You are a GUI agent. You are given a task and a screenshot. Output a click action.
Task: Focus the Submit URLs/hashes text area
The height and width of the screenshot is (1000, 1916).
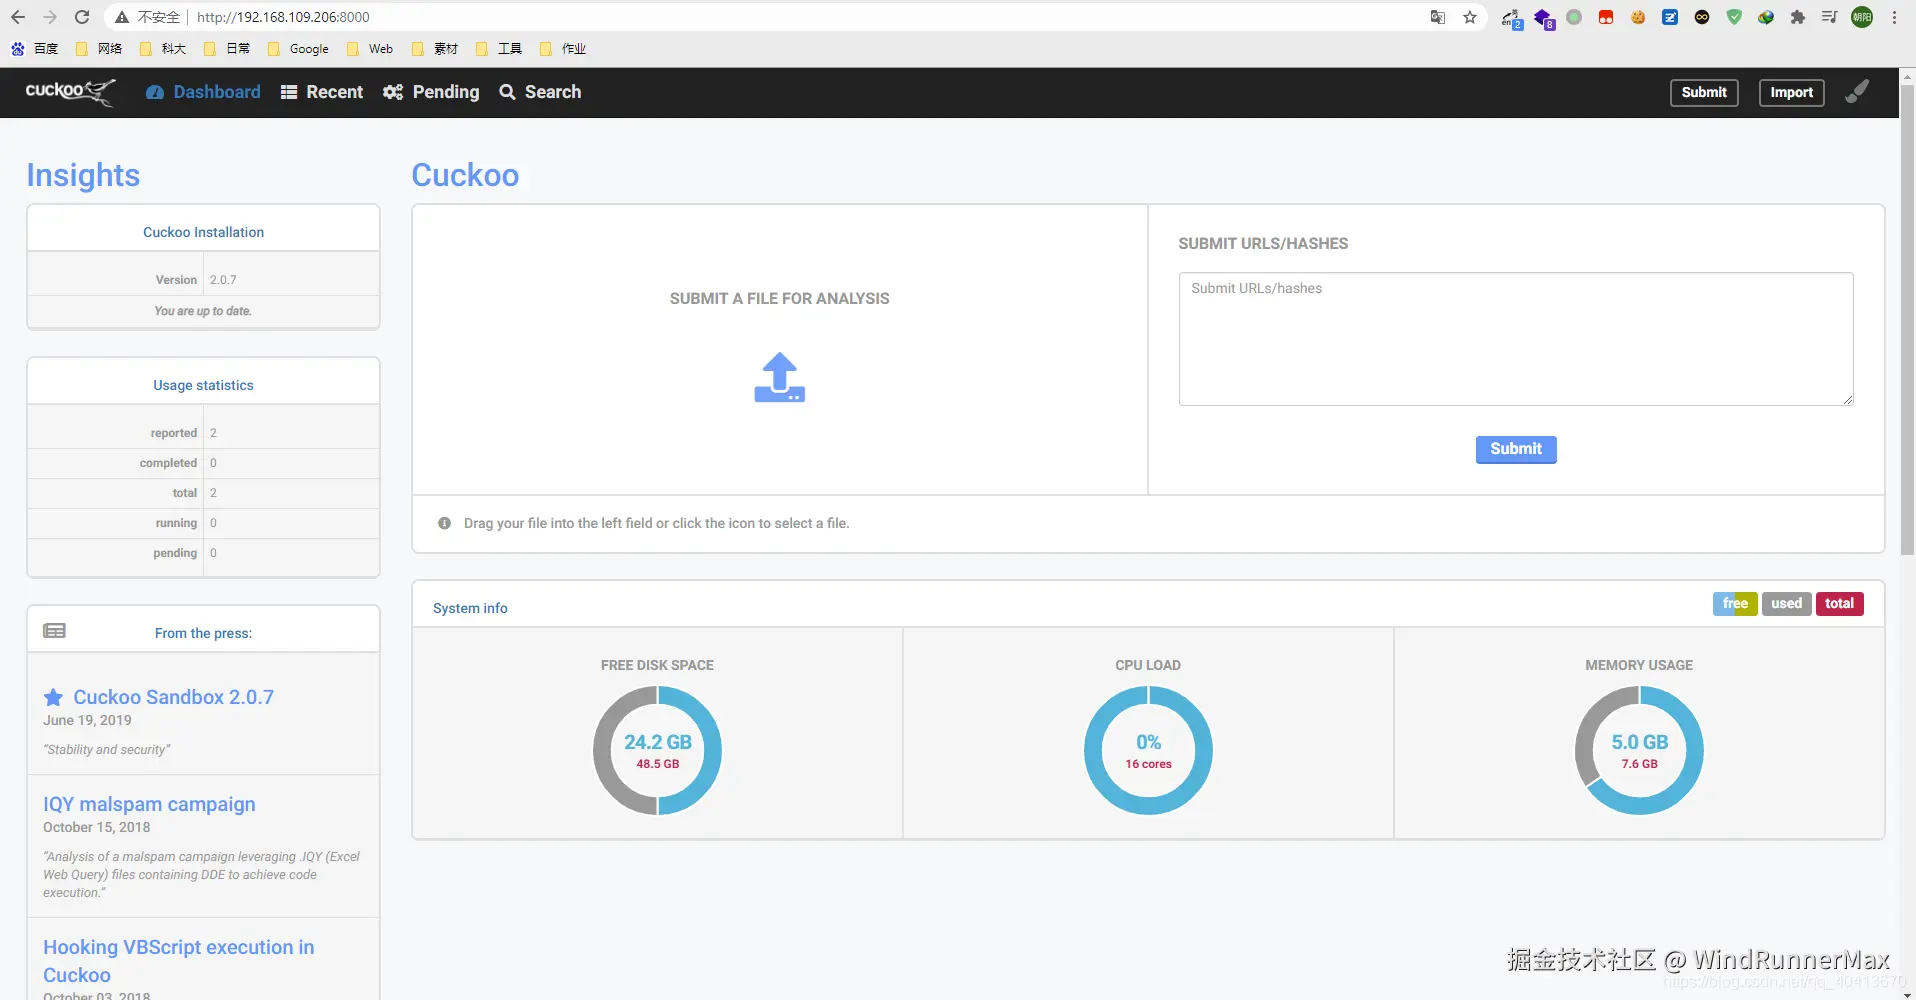pyautogui.click(x=1516, y=339)
